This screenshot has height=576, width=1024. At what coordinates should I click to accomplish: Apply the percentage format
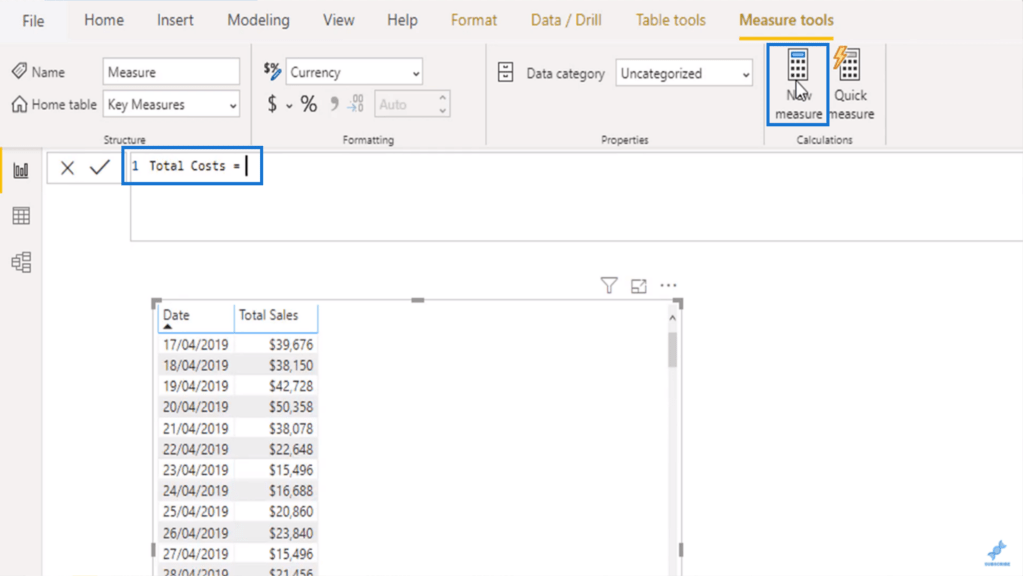(x=308, y=104)
